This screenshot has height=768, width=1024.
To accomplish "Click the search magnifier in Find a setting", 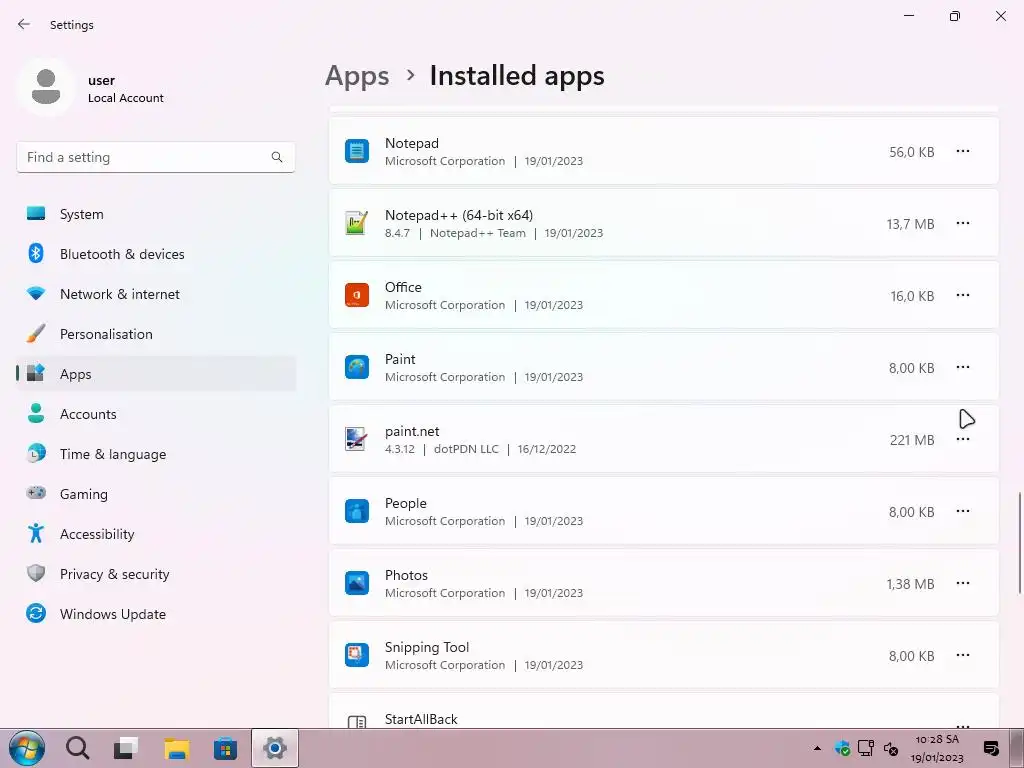I will (x=277, y=157).
